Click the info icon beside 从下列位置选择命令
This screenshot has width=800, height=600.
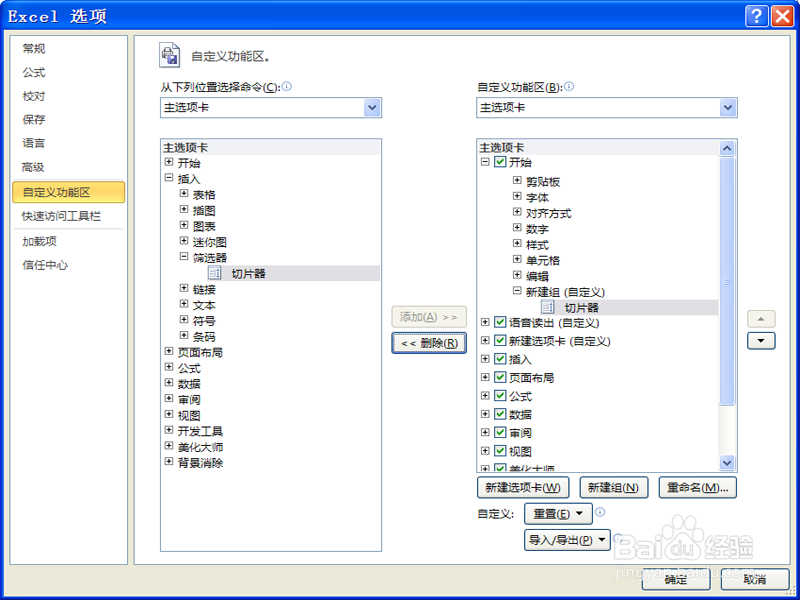point(287,86)
